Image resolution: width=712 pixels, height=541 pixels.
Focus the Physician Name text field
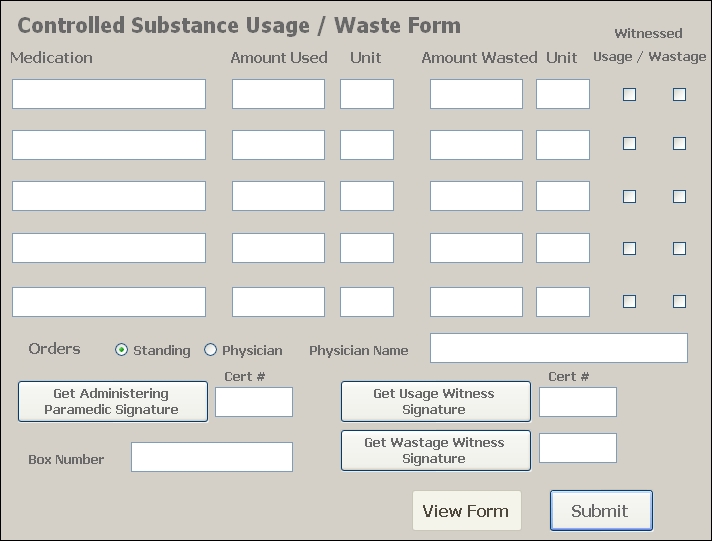click(558, 348)
